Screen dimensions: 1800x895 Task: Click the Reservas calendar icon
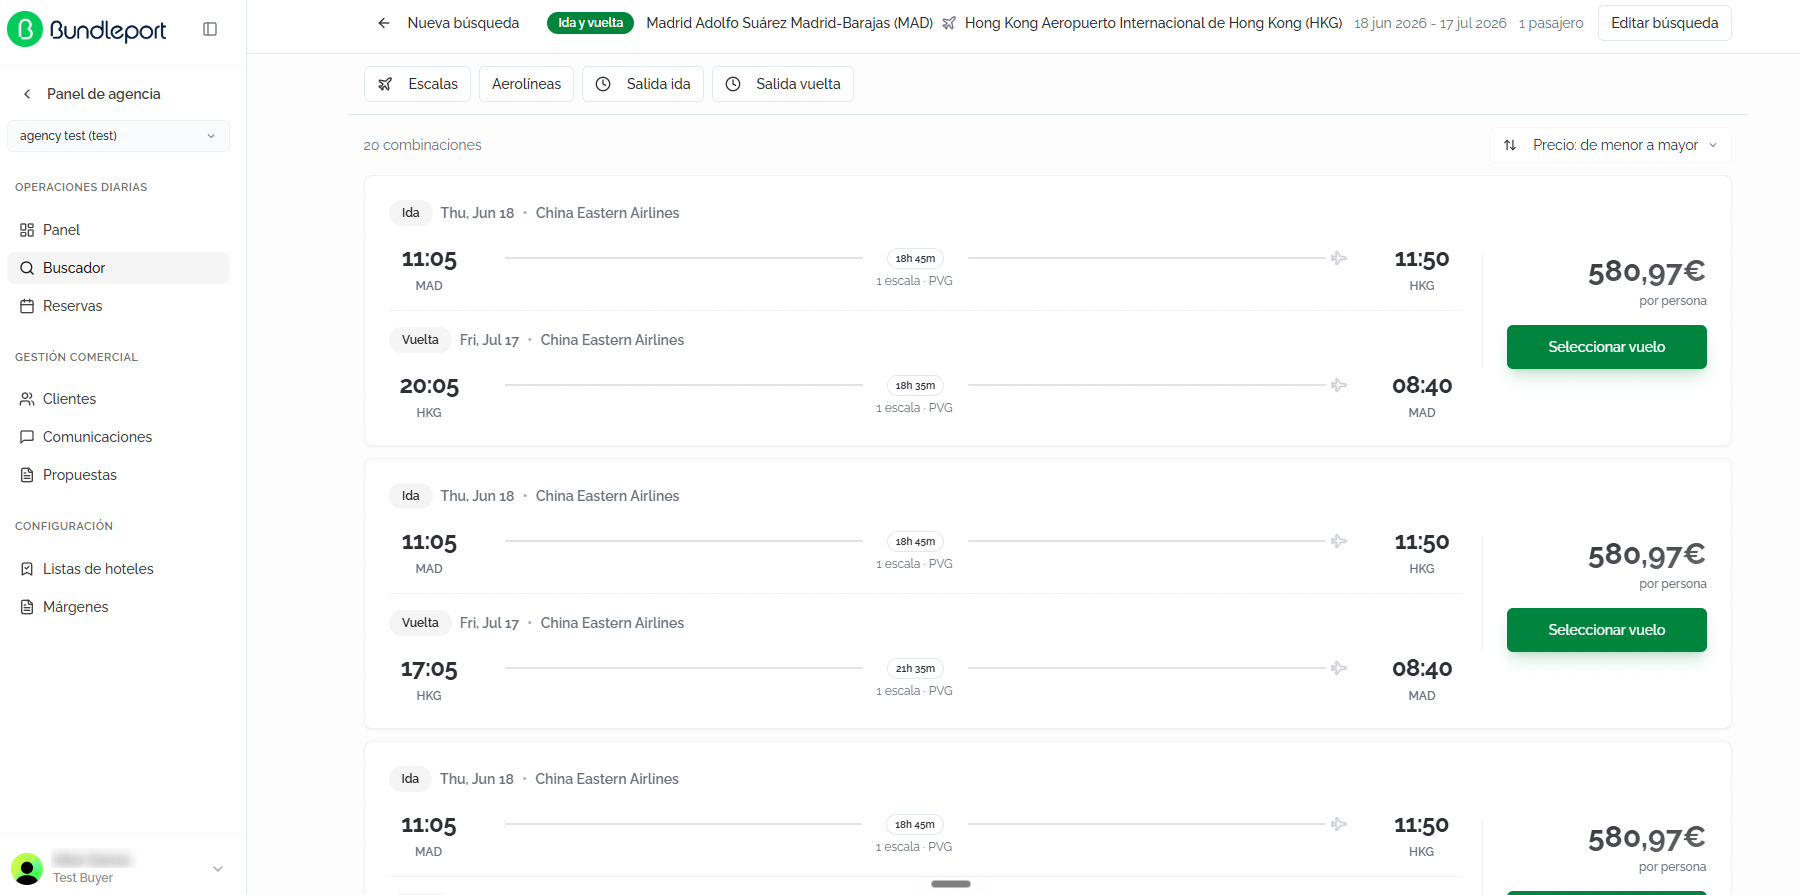pos(27,306)
